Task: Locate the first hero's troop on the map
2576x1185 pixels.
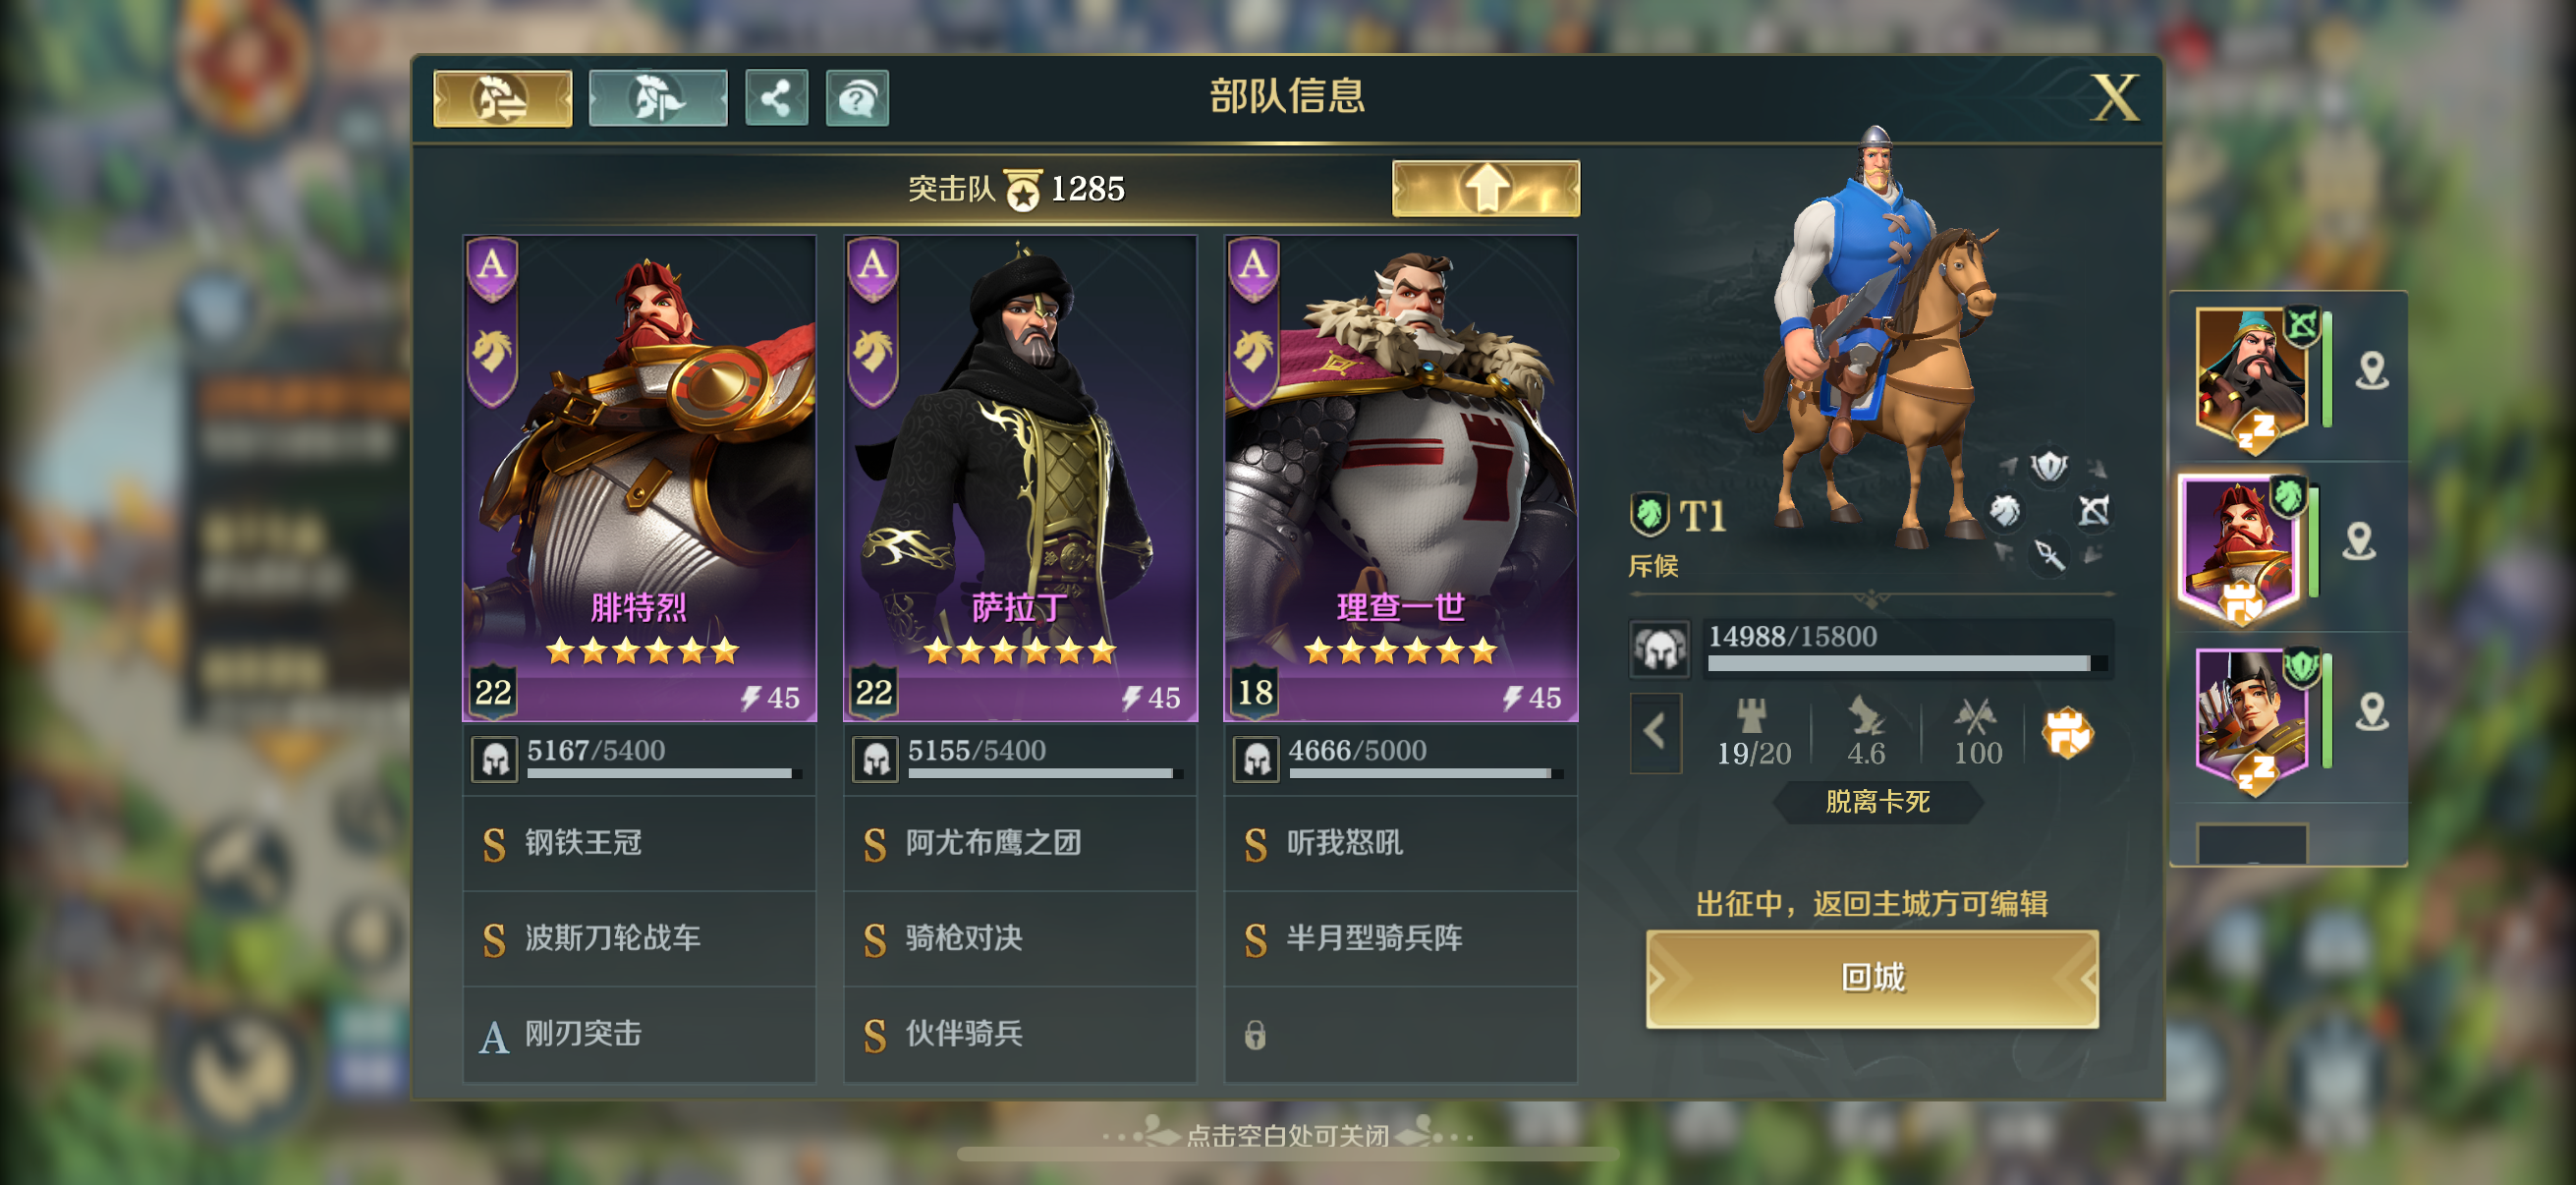Action: click(2372, 371)
